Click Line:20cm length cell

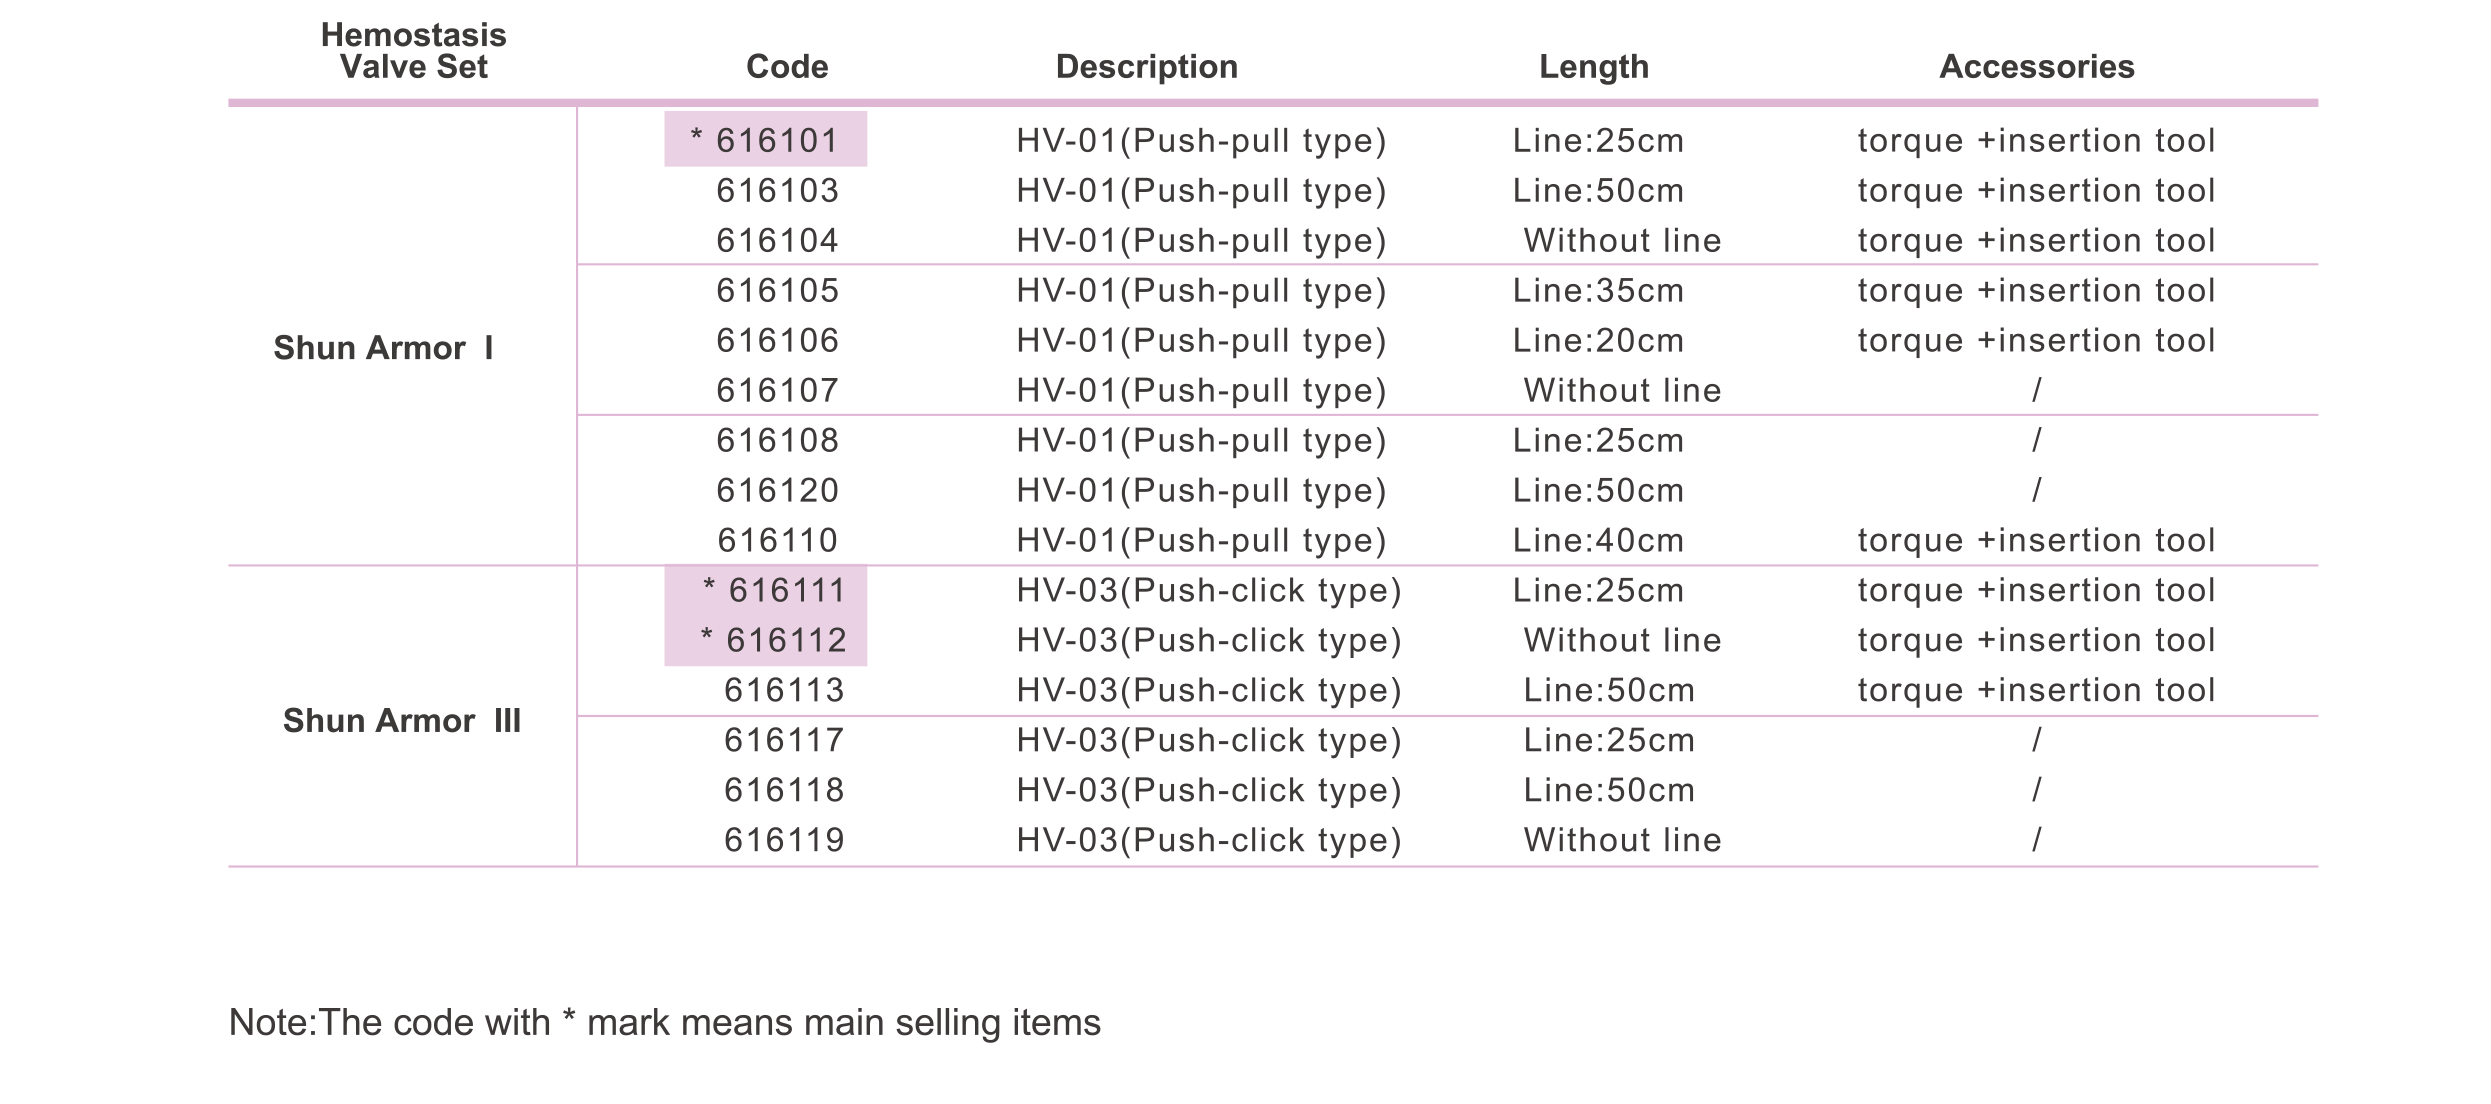tap(1597, 340)
